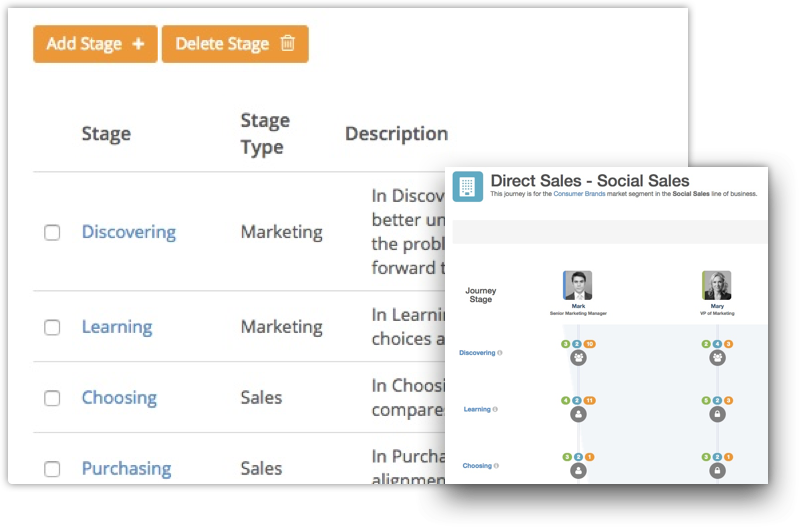Click Mark's group icon at Discovering stage
Screen dimensions: 799x527
(x=578, y=358)
